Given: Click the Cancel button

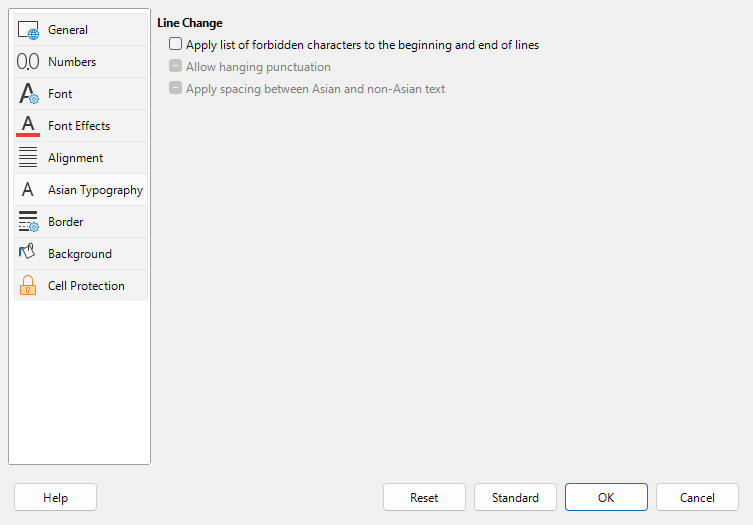Looking at the screenshot, I should (x=697, y=497).
